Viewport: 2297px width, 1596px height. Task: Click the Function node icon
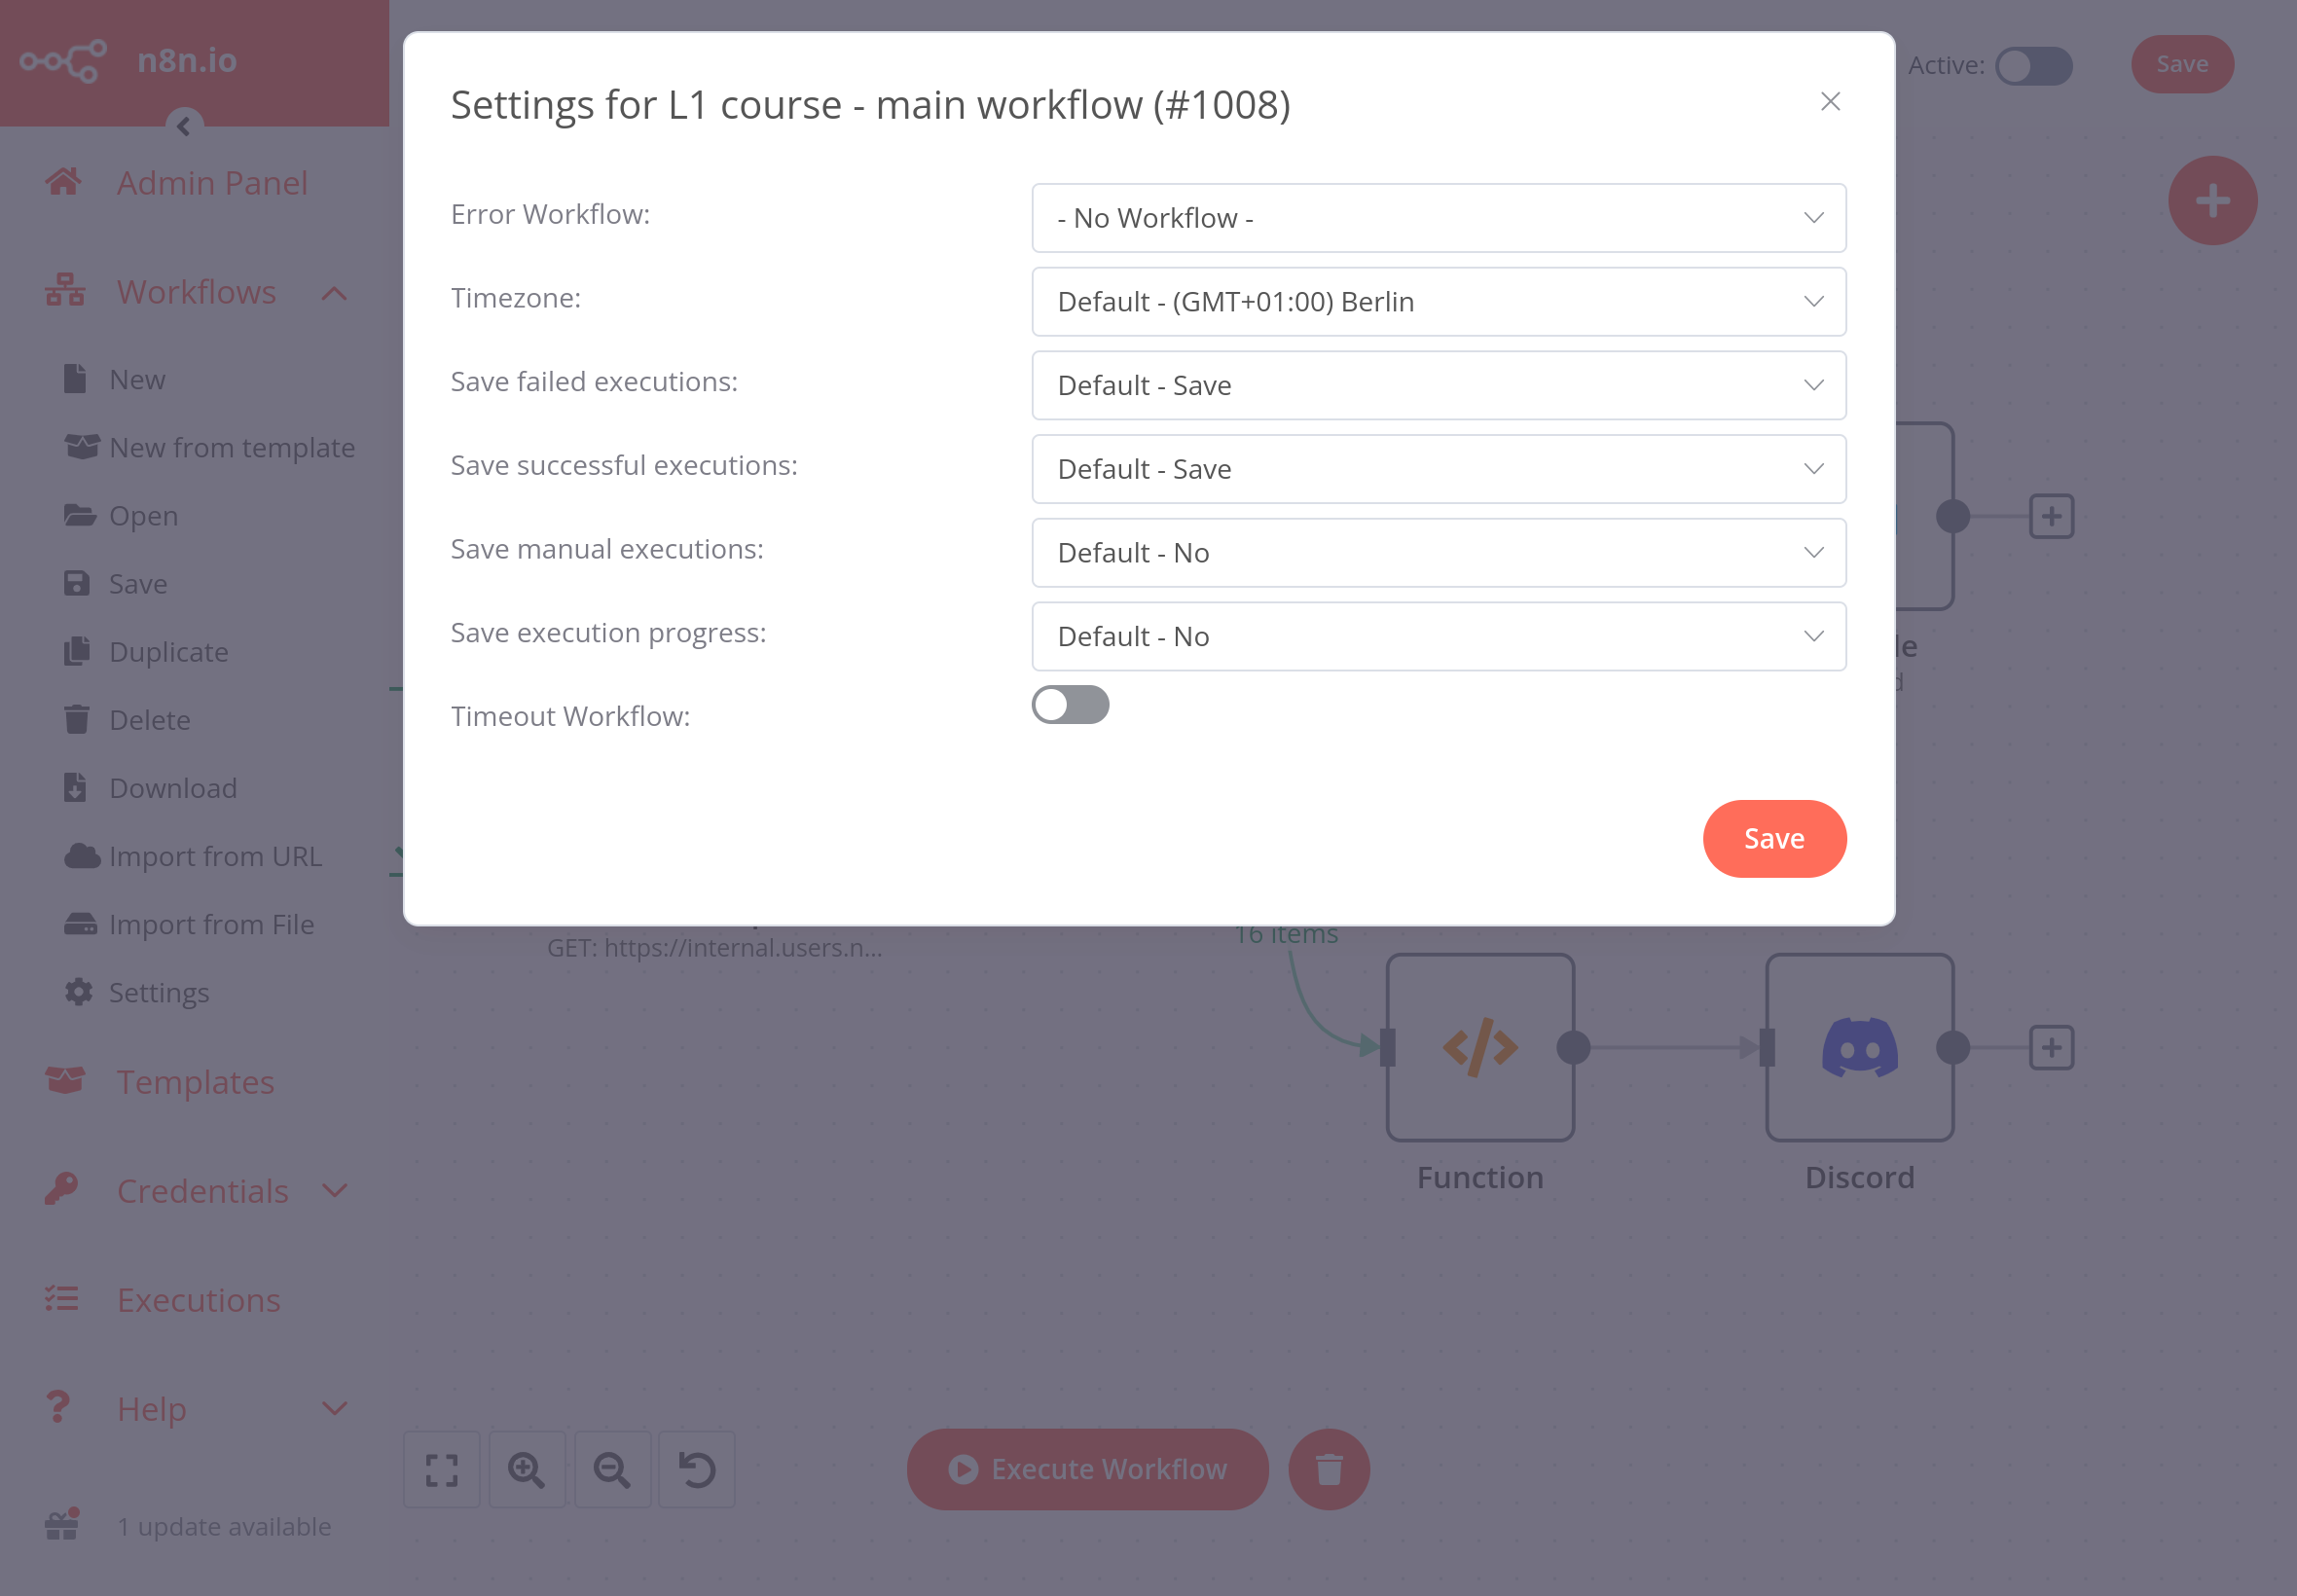[1480, 1046]
